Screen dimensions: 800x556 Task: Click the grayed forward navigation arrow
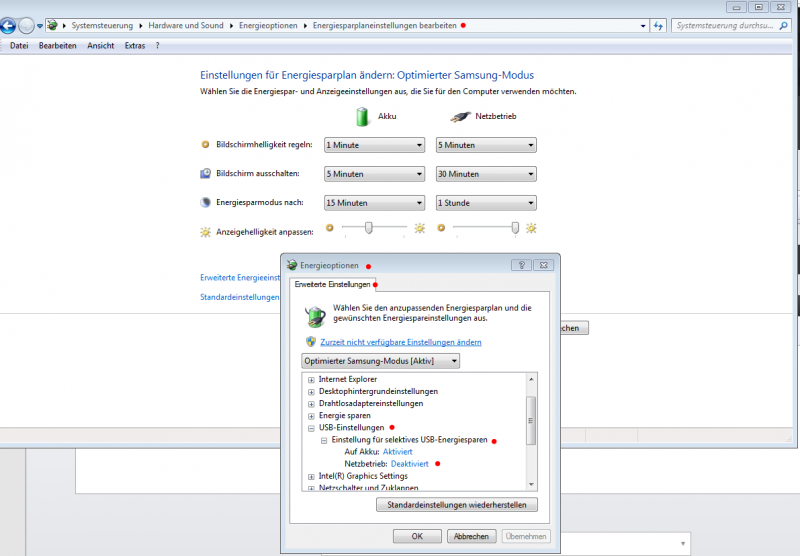click(26, 25)
